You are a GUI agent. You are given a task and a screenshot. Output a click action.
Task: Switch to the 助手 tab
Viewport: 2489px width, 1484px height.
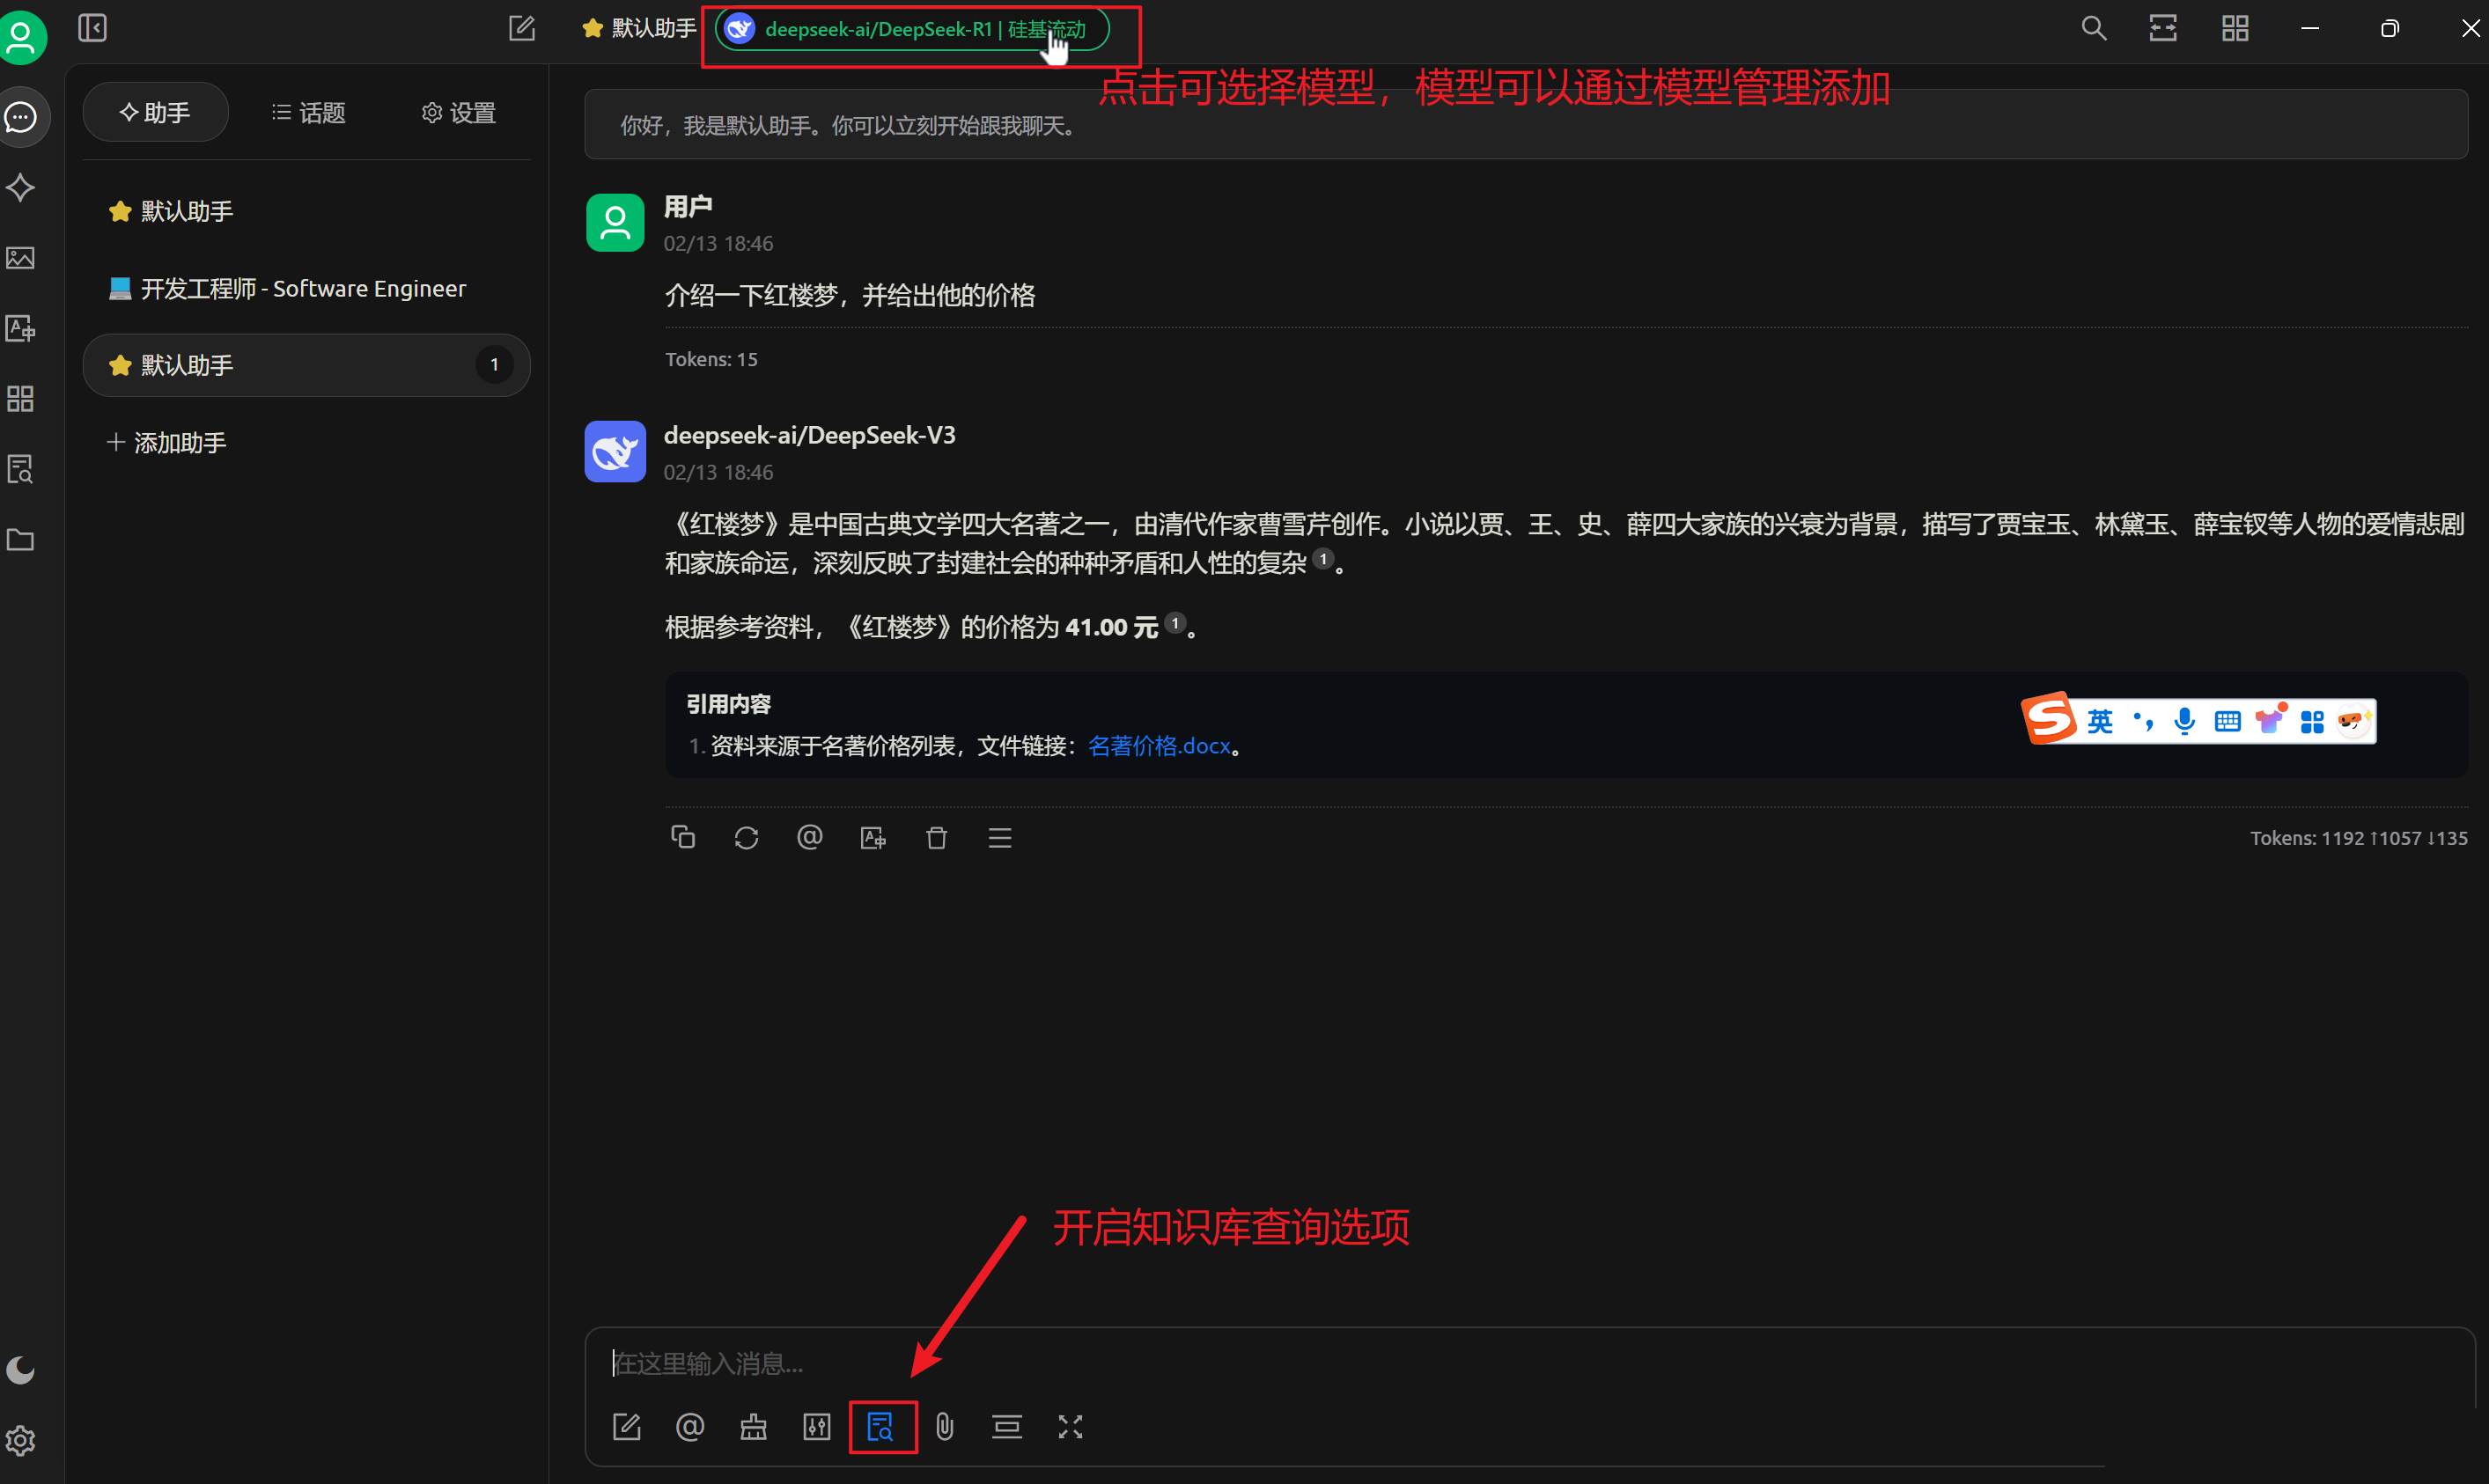(155, 113)
